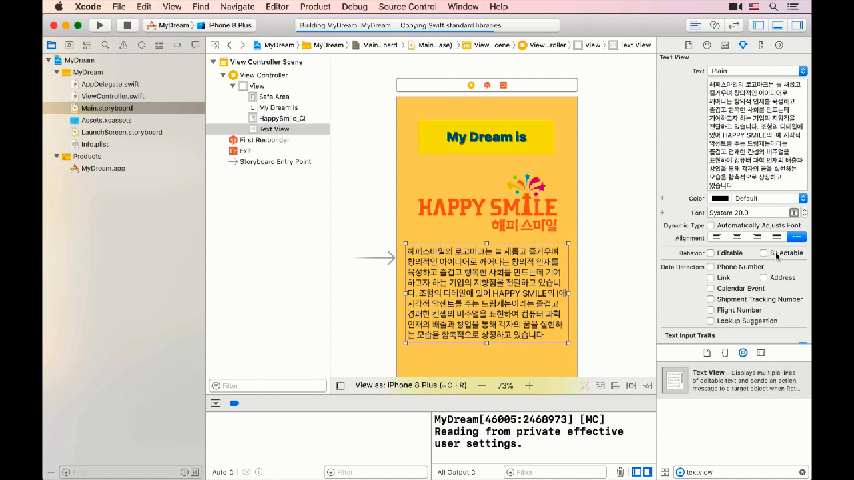Open the Issue navigator warning icon

(x=123, y=45)
